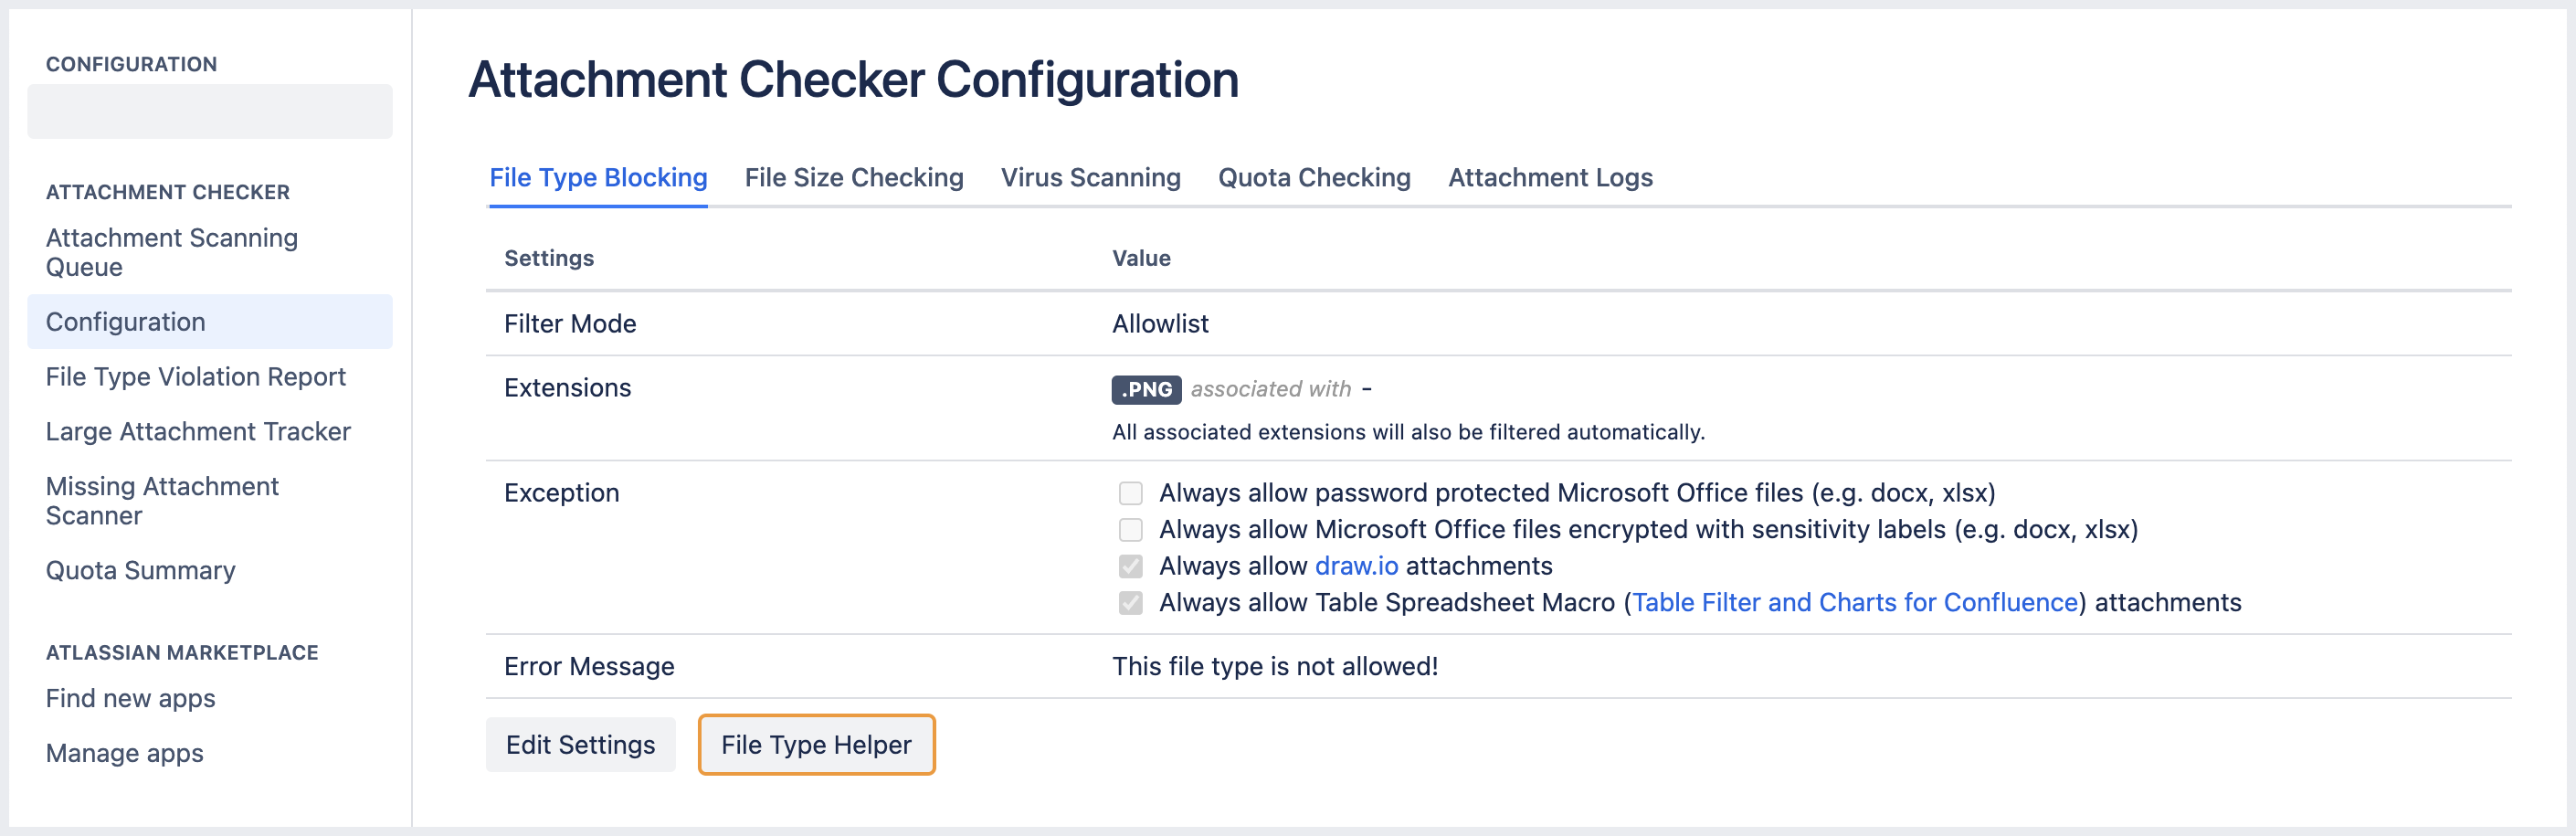Switch to the Quota Checking tab
Screen dimensions: 2576x836
(1314, 177)
